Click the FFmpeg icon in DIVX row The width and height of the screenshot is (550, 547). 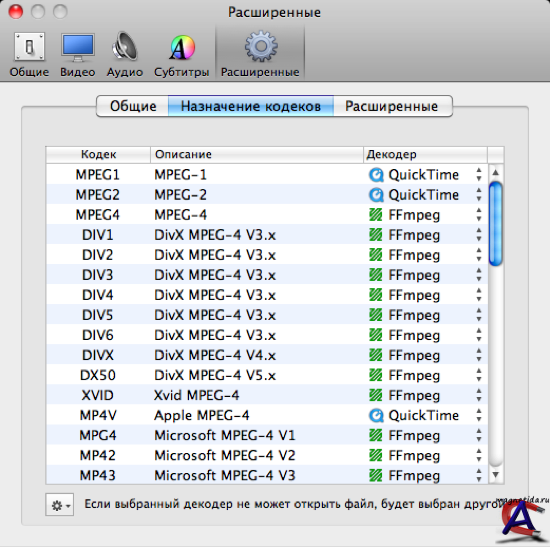376,355
